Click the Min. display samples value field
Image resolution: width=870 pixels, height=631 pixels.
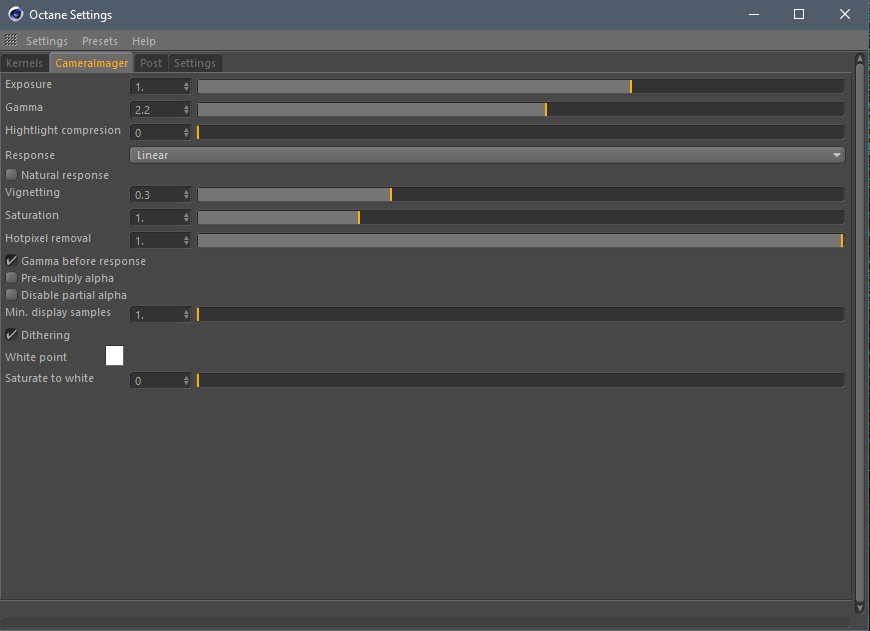coord(156,315)
